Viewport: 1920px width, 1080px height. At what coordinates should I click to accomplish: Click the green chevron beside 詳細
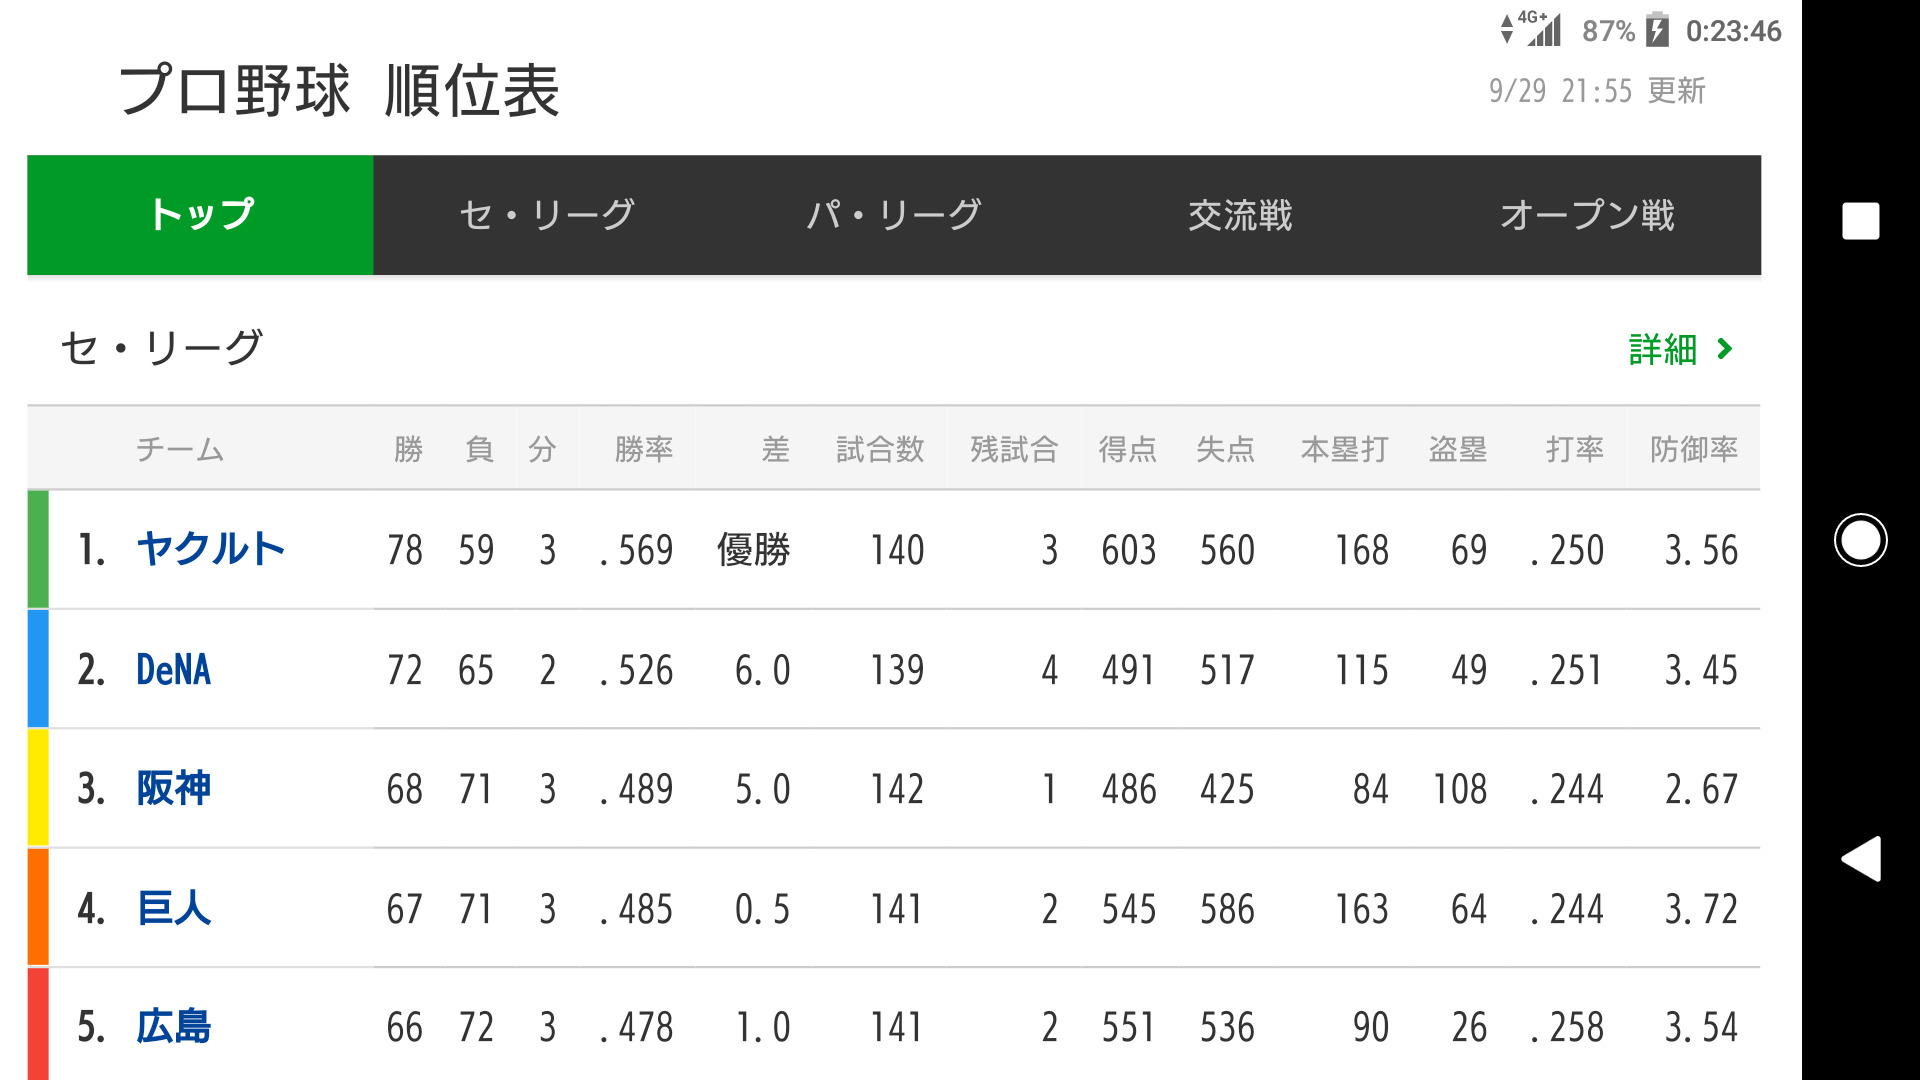pyautogui.click(x=1724, y=349)
